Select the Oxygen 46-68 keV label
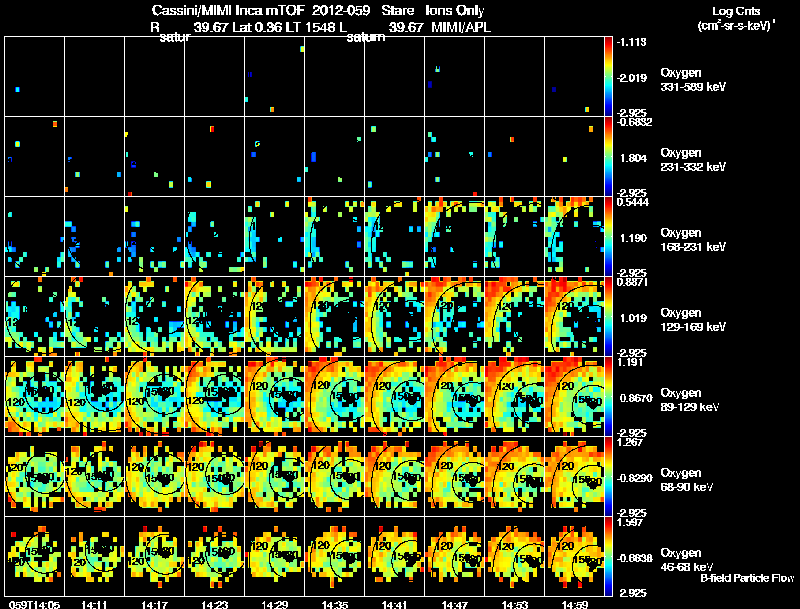 coord(687,560)
